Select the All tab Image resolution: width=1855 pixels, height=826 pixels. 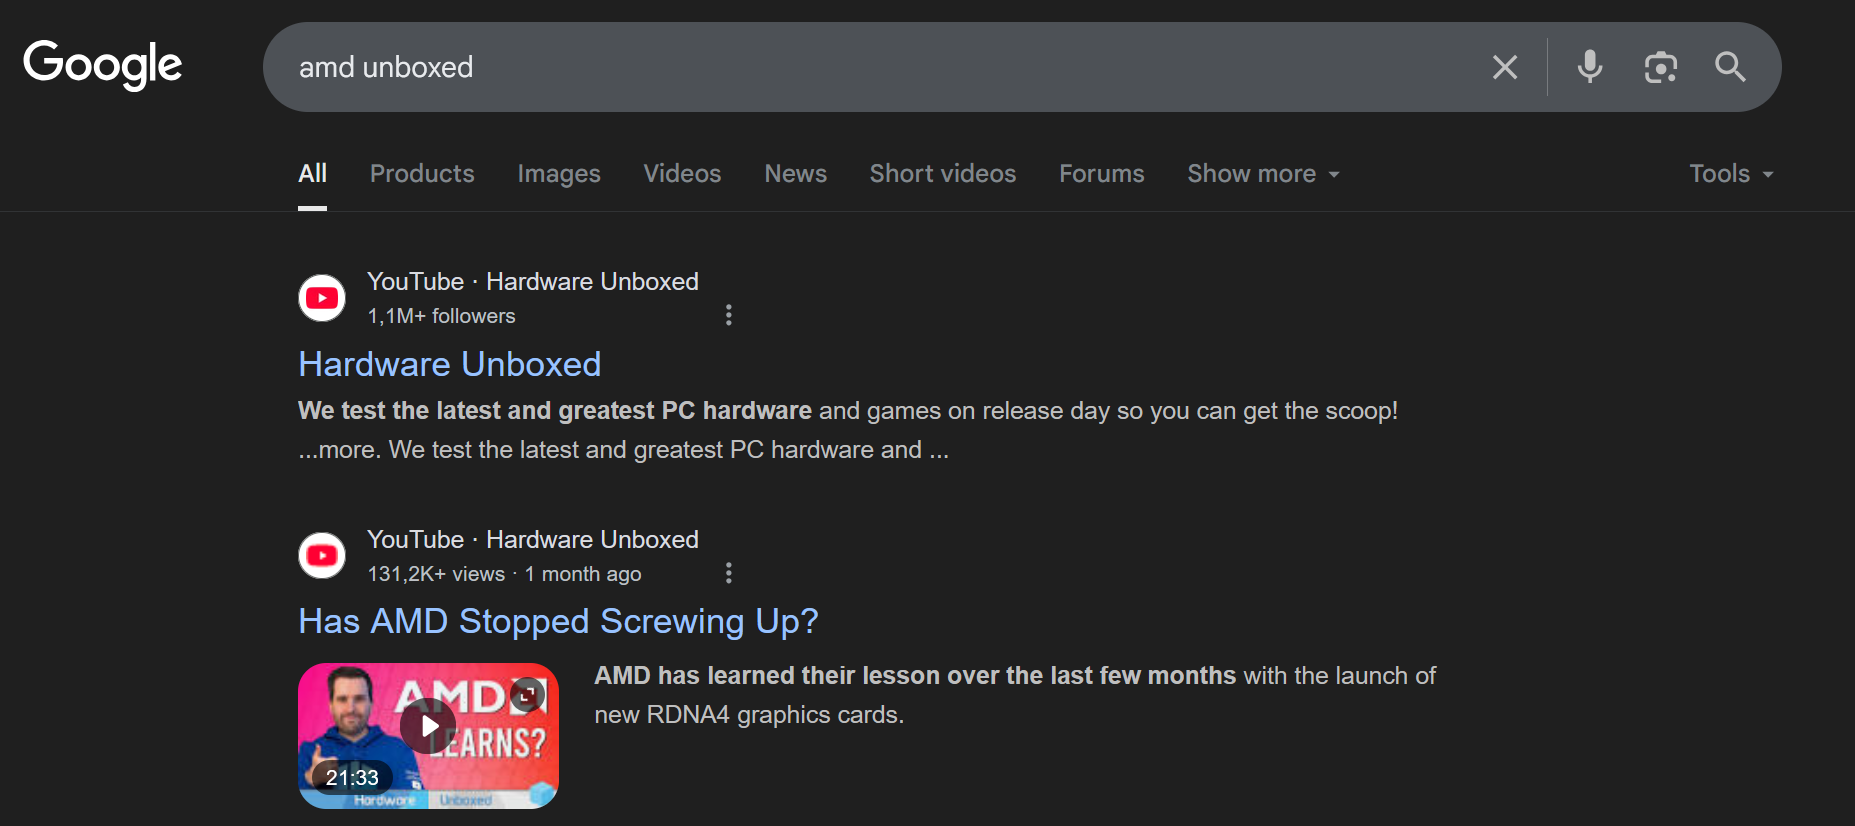pyautogui.click(x=313, y=173)
